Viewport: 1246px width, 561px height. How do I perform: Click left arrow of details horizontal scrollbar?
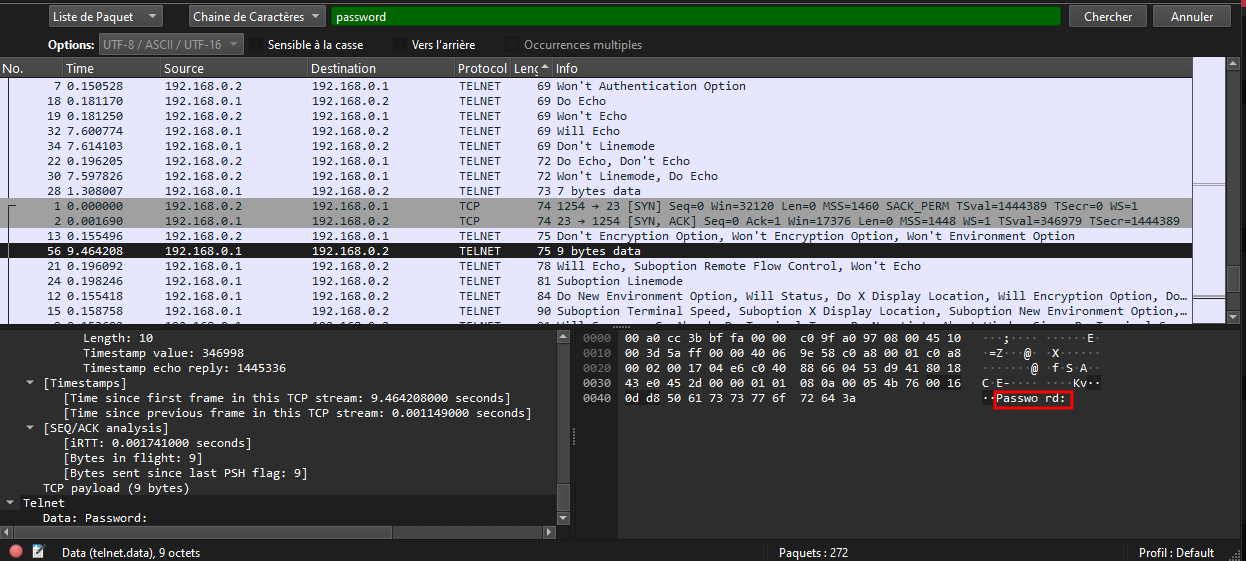click(7, 533)
